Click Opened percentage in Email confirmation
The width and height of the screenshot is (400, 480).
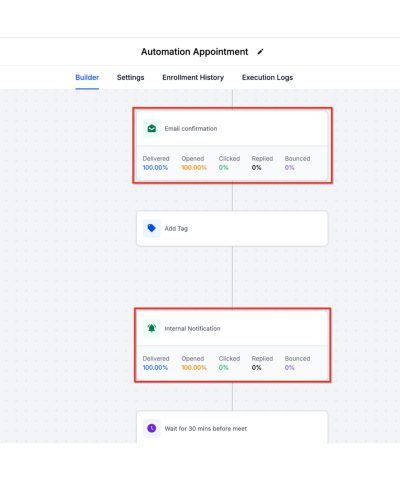click(x=194, y=167)
